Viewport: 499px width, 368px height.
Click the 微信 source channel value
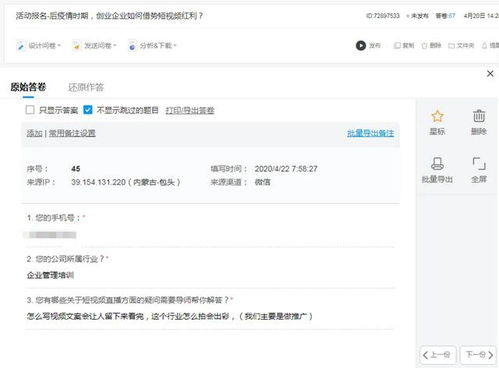[263, 182]
